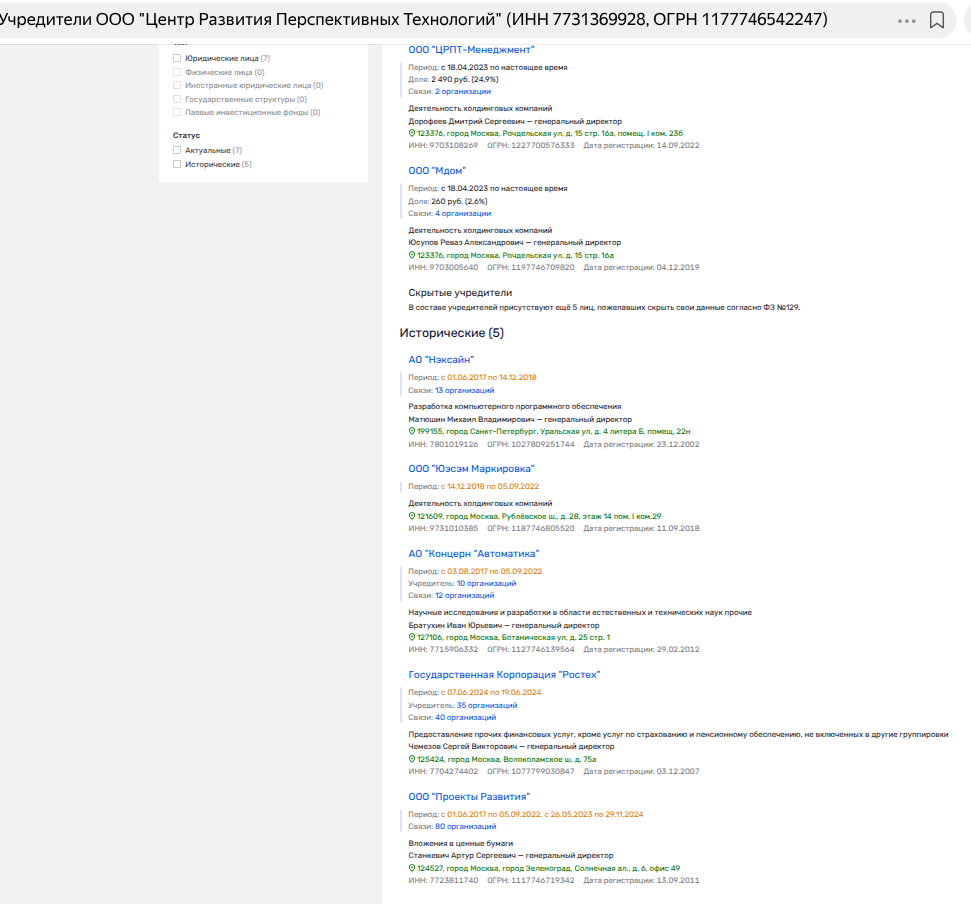
Task: Open the three-dots page options menu
Action: coord(907,20)
